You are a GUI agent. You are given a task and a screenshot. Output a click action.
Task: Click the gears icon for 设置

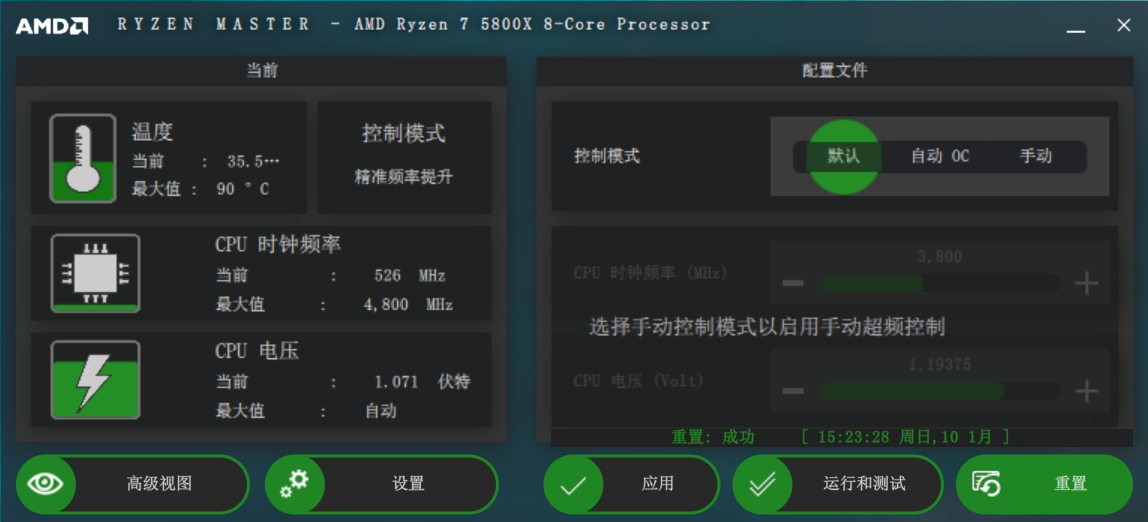[x=295, y=484]
